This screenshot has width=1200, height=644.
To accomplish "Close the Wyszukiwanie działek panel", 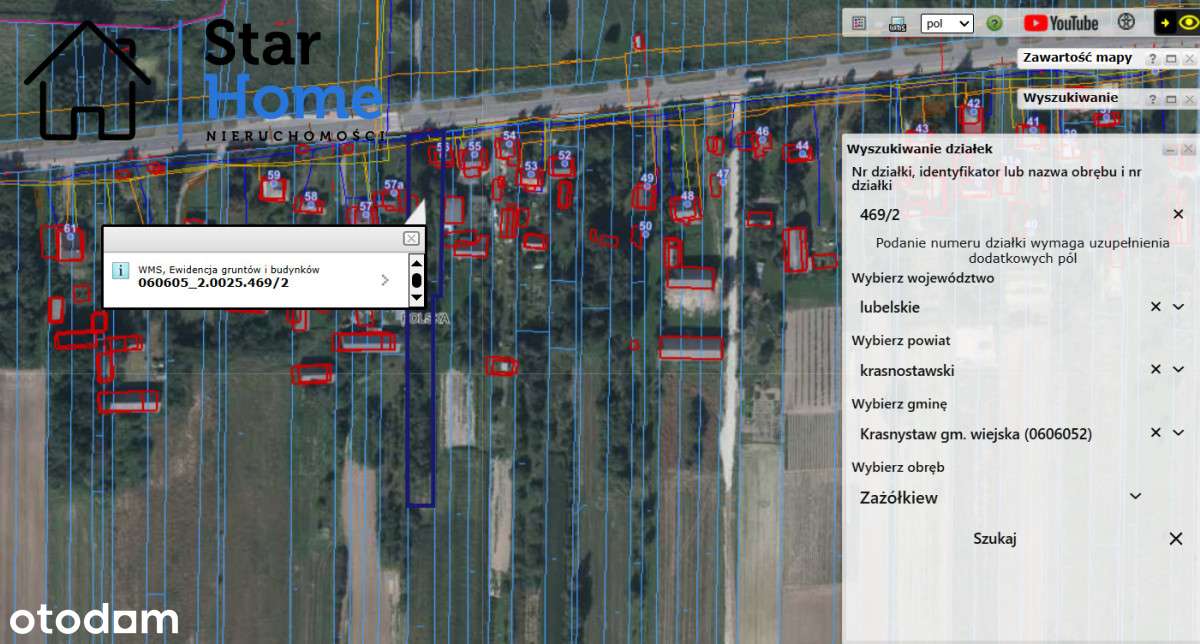I will tap(1187, 149).
